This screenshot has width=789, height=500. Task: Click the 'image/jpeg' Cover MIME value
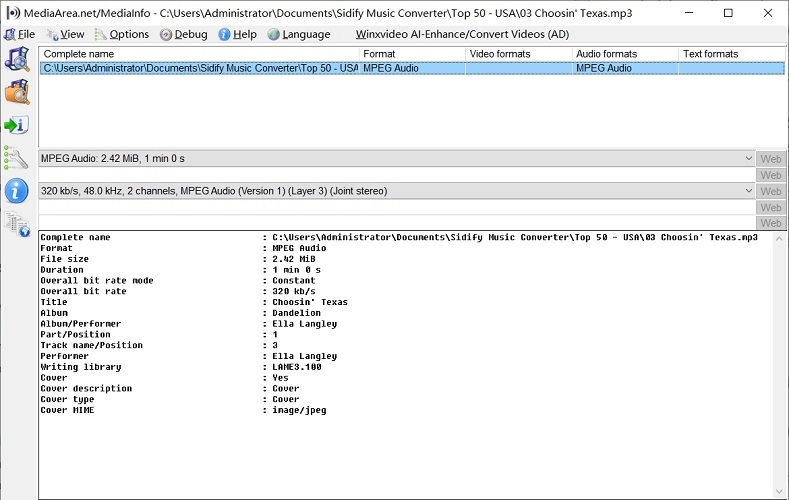(x=299, y=410)
